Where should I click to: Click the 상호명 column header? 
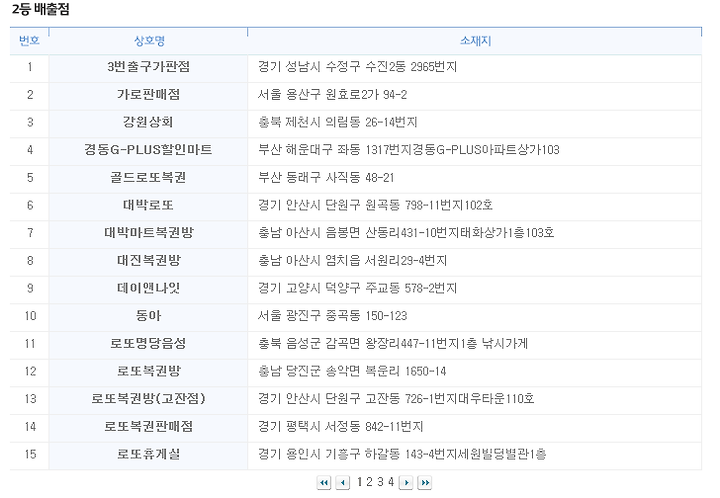pos(149,41)
